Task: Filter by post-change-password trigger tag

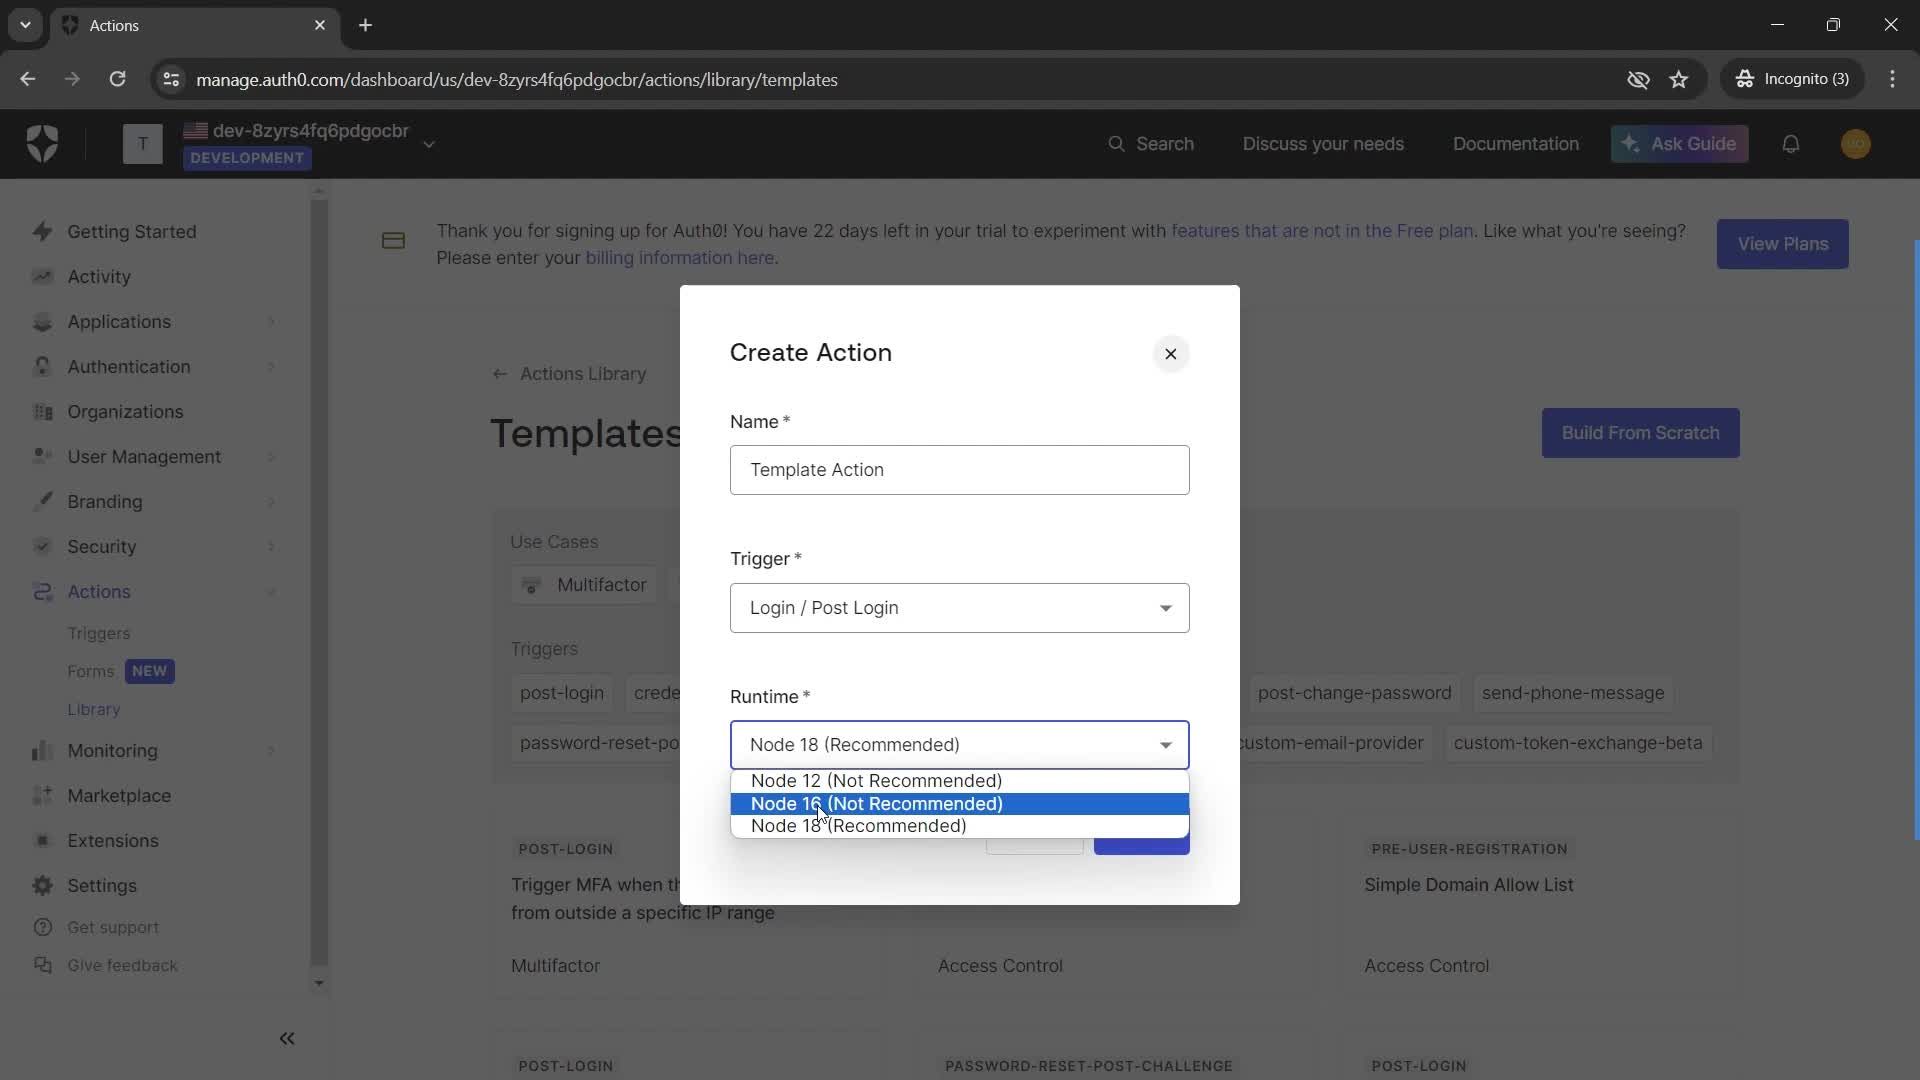Action: pos(1354,693)
